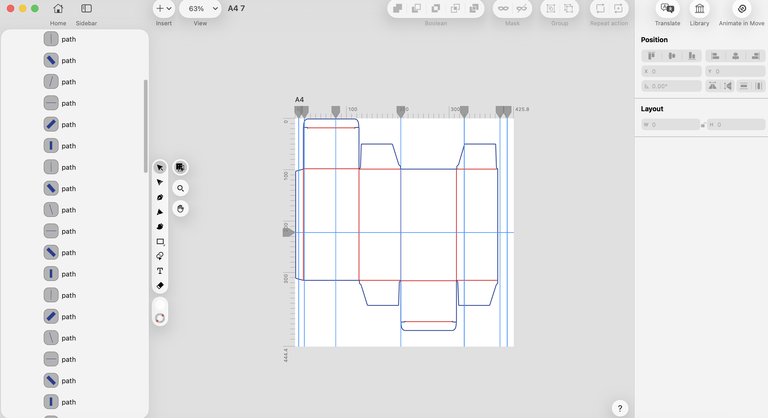Select the Text tool
The height and width of the screenshot is (418, 768).
(160, 270)
